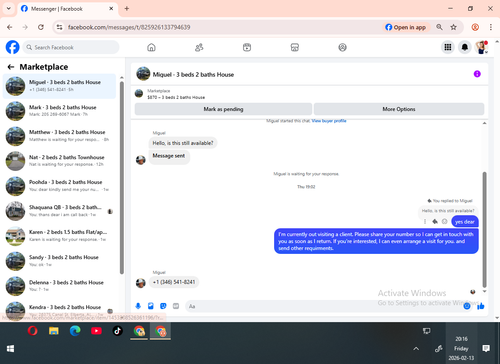
Task: Open browser zoom magnifier icon
Action: [439, 27]
